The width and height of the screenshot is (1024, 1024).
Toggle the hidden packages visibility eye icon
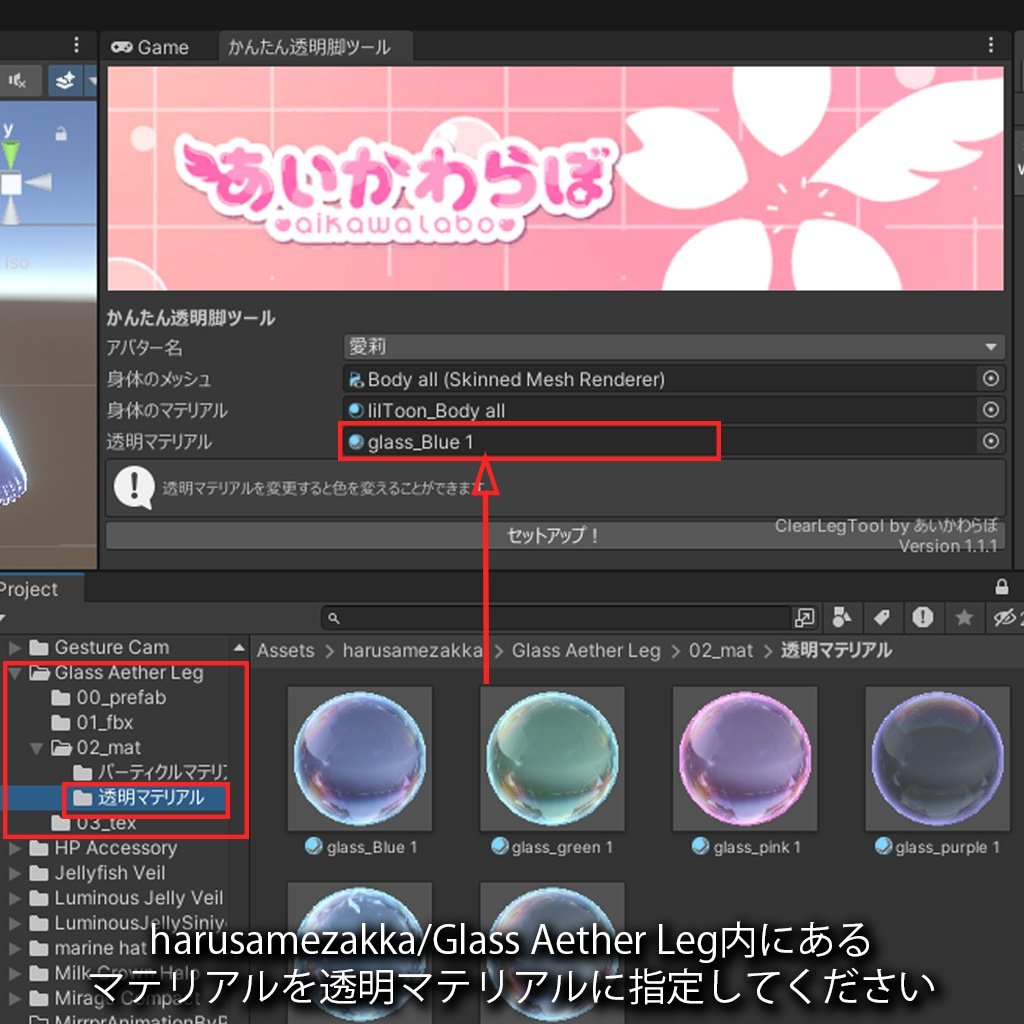click(x=1005, y=618)
